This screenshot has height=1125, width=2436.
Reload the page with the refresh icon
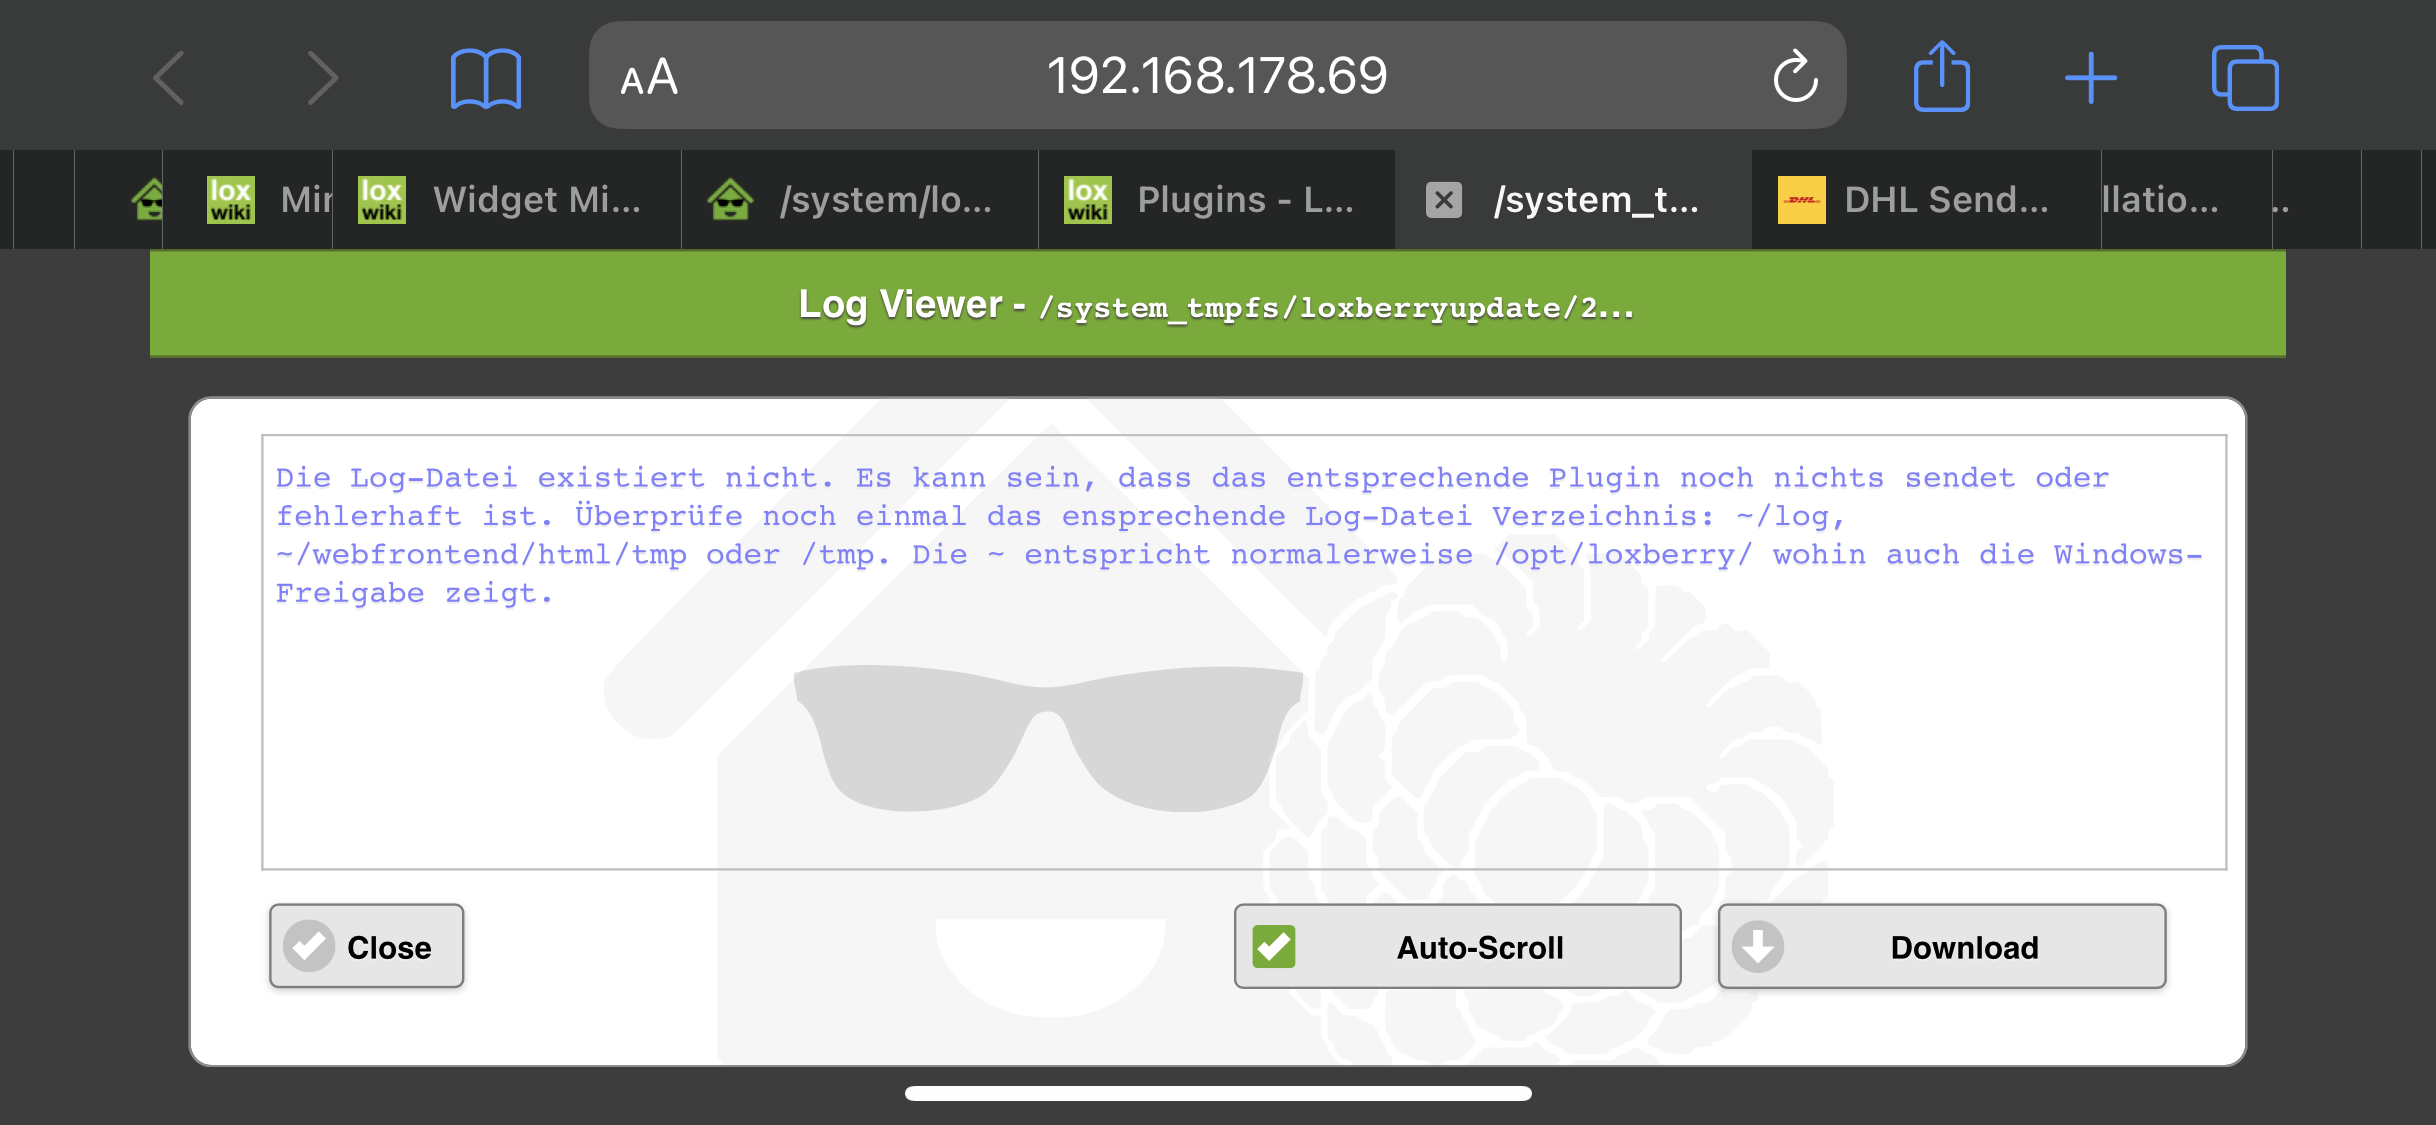coord(1795,77)
